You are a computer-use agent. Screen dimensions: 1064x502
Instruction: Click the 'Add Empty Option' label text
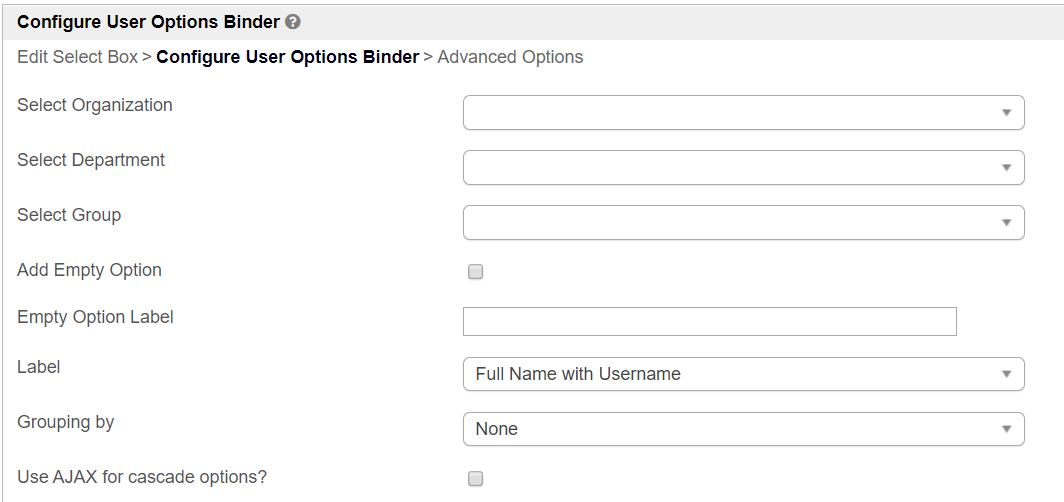tap(89, 270)
